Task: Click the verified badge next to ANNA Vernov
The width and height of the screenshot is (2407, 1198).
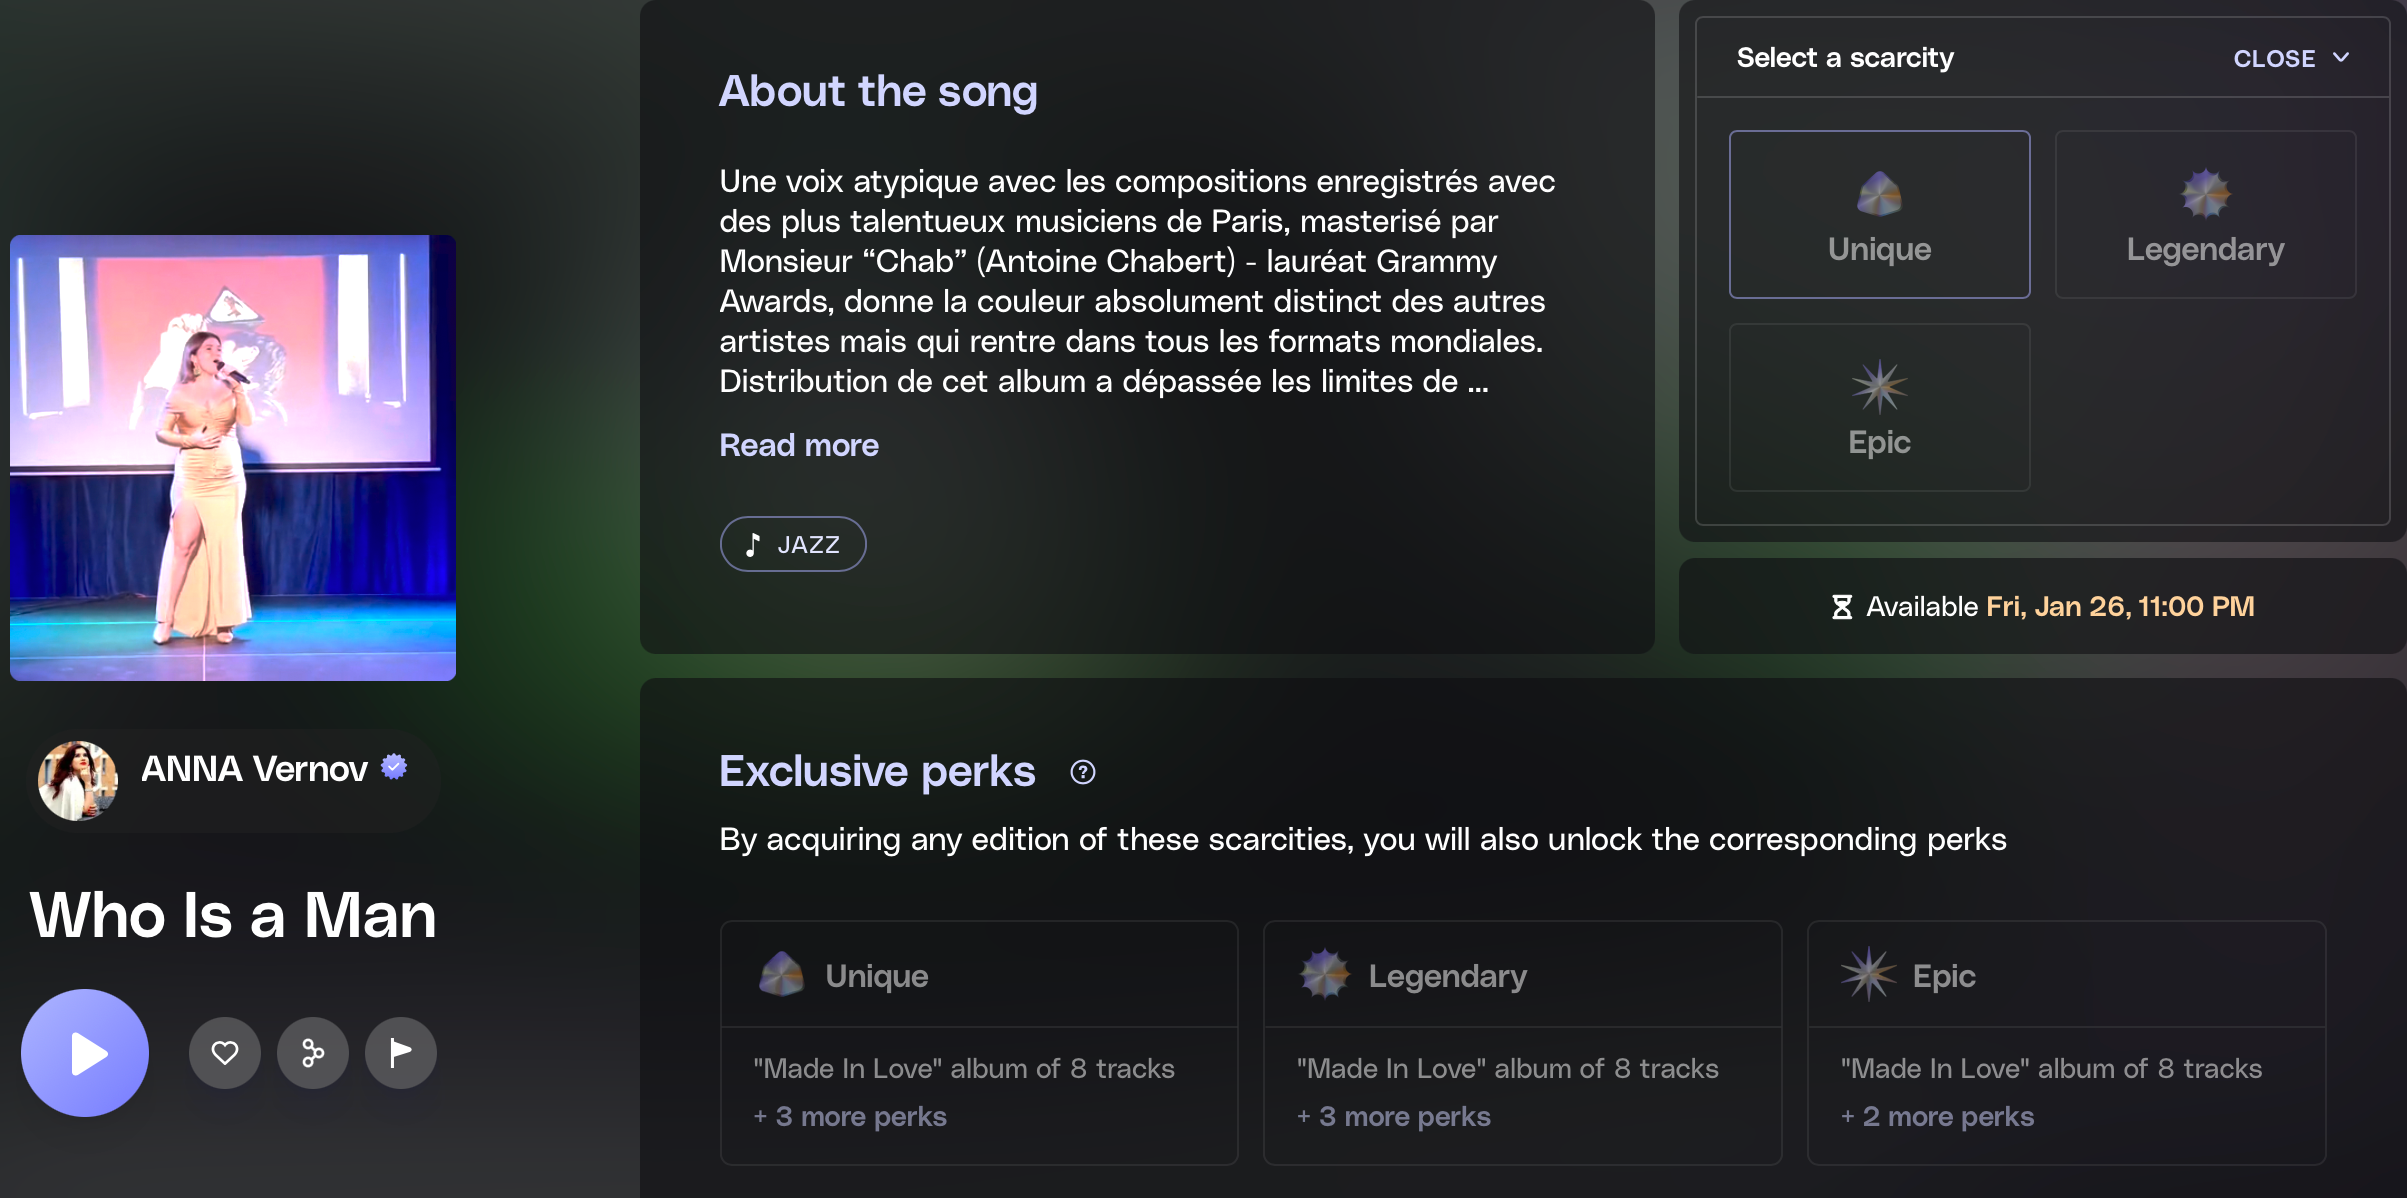Action: tap(395, 767)
